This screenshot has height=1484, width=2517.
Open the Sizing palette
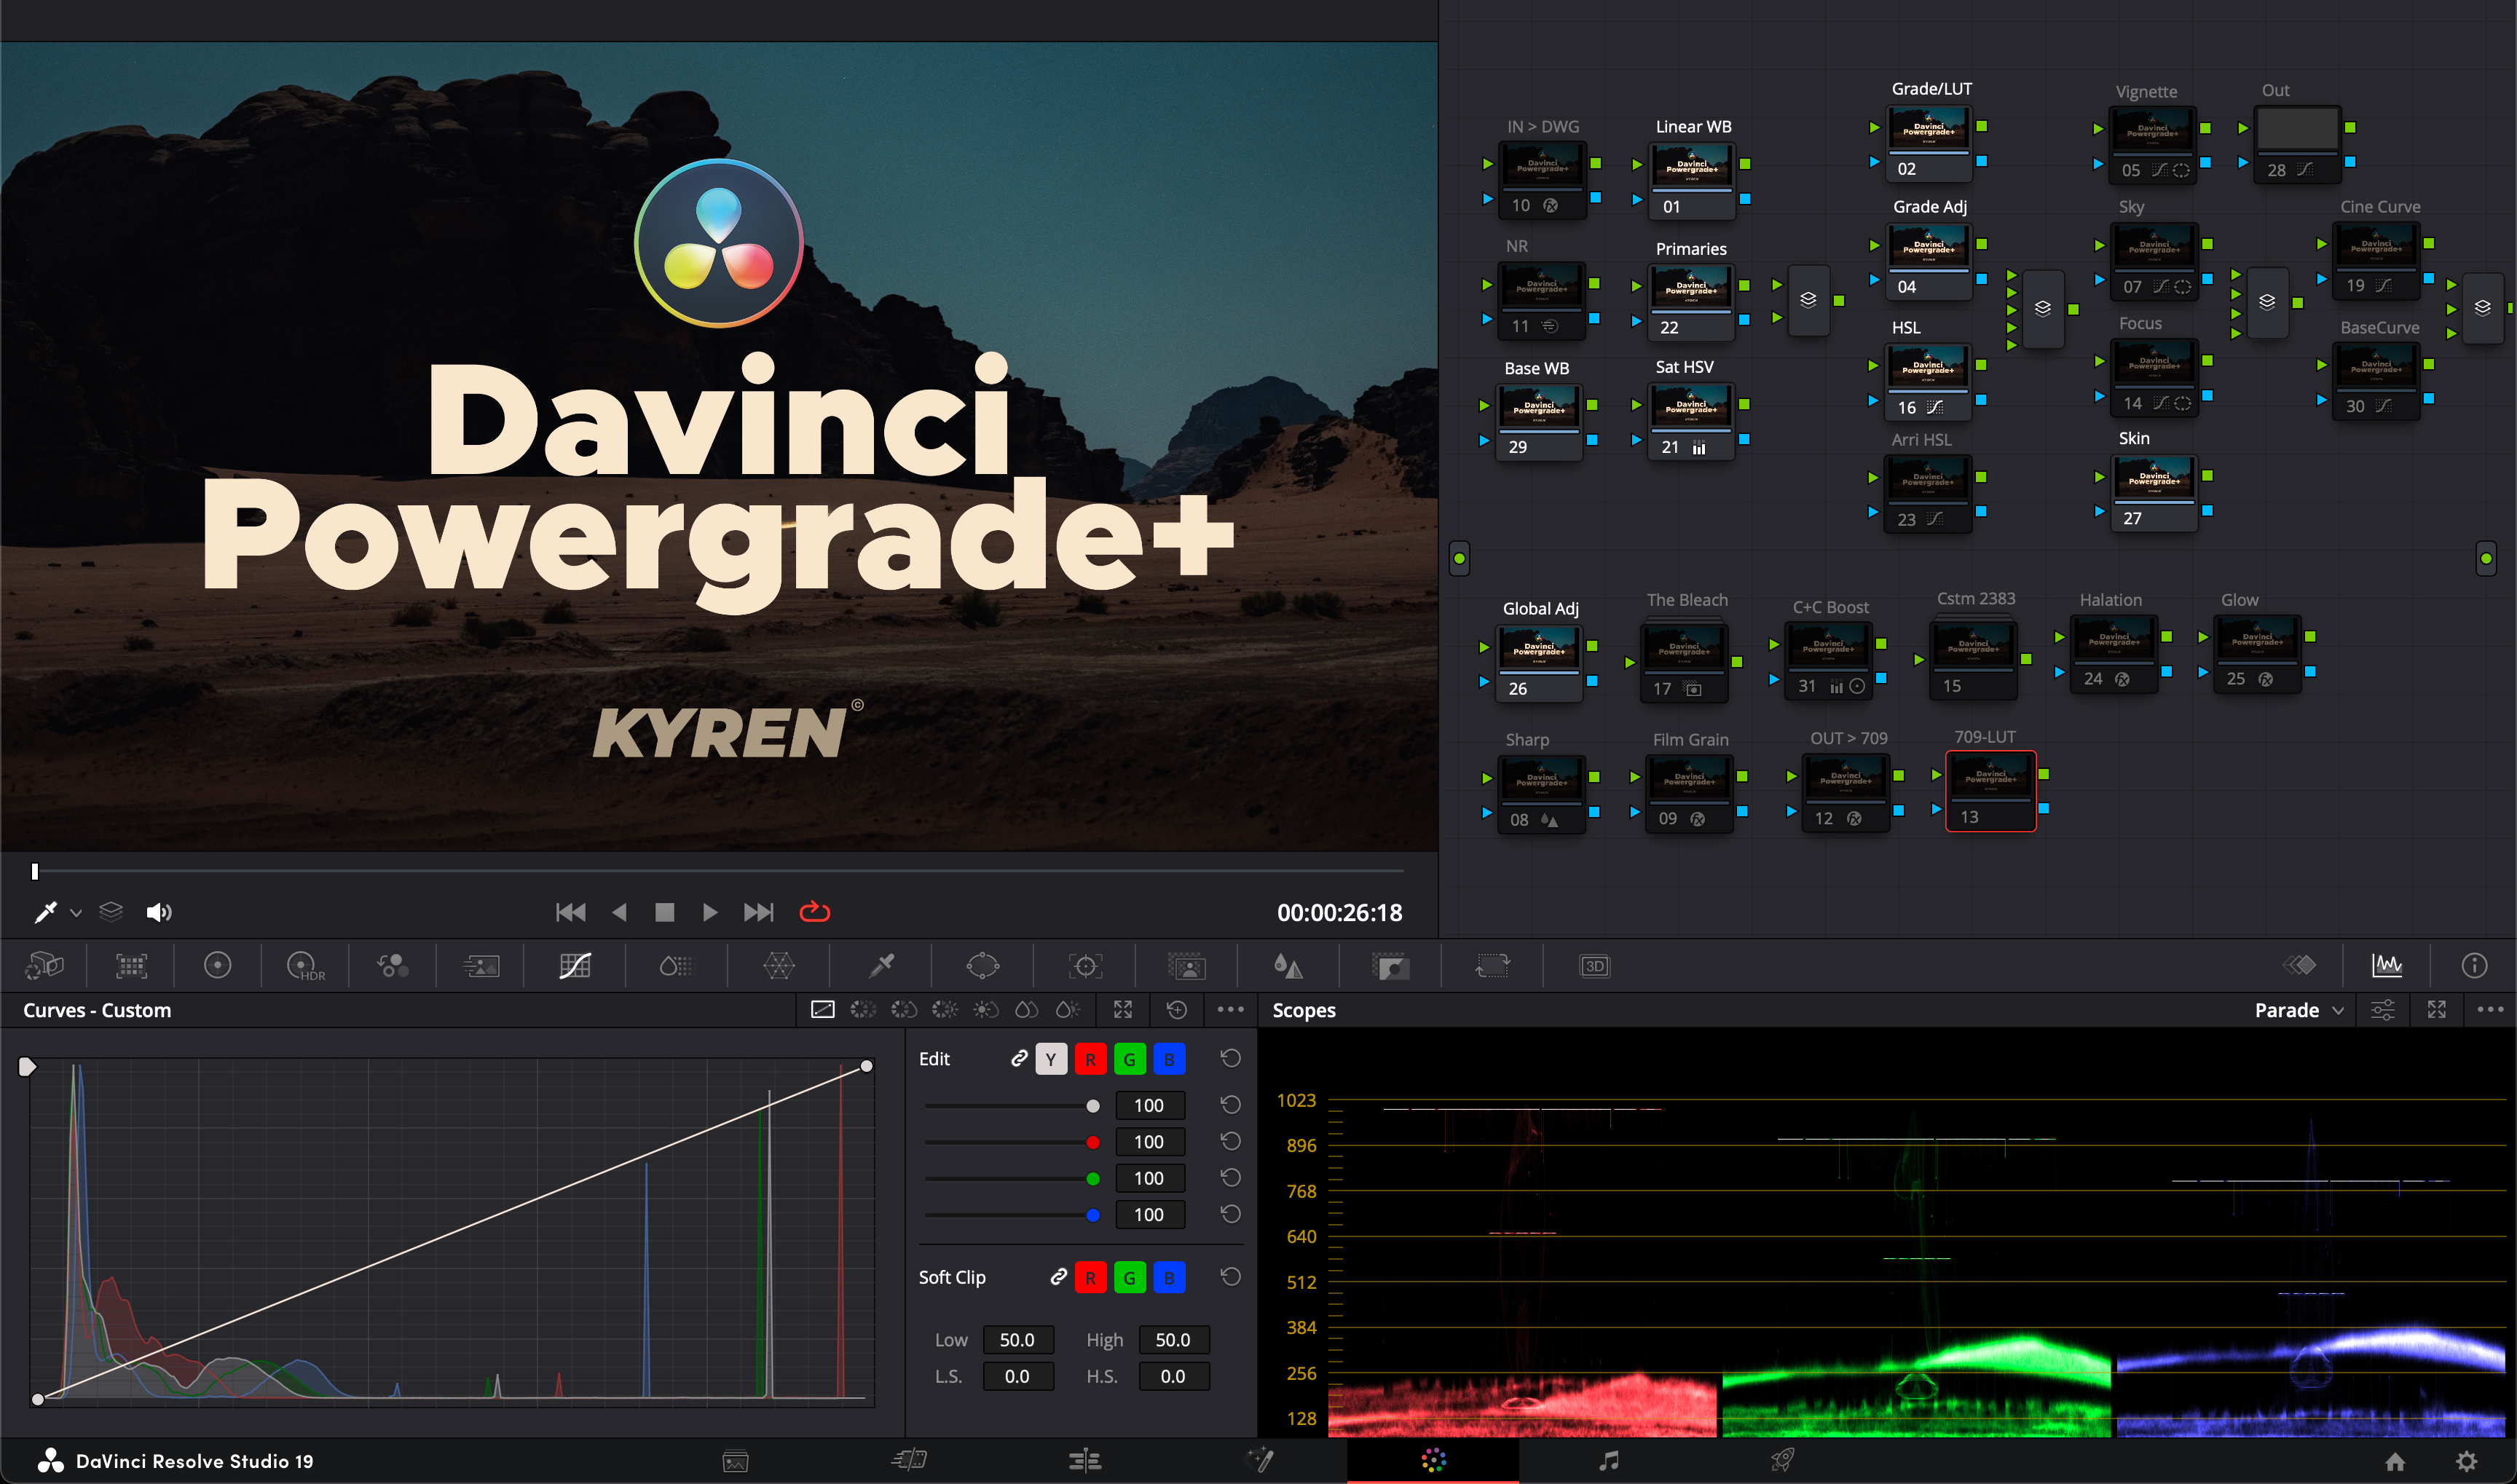tap(1492, 965)
